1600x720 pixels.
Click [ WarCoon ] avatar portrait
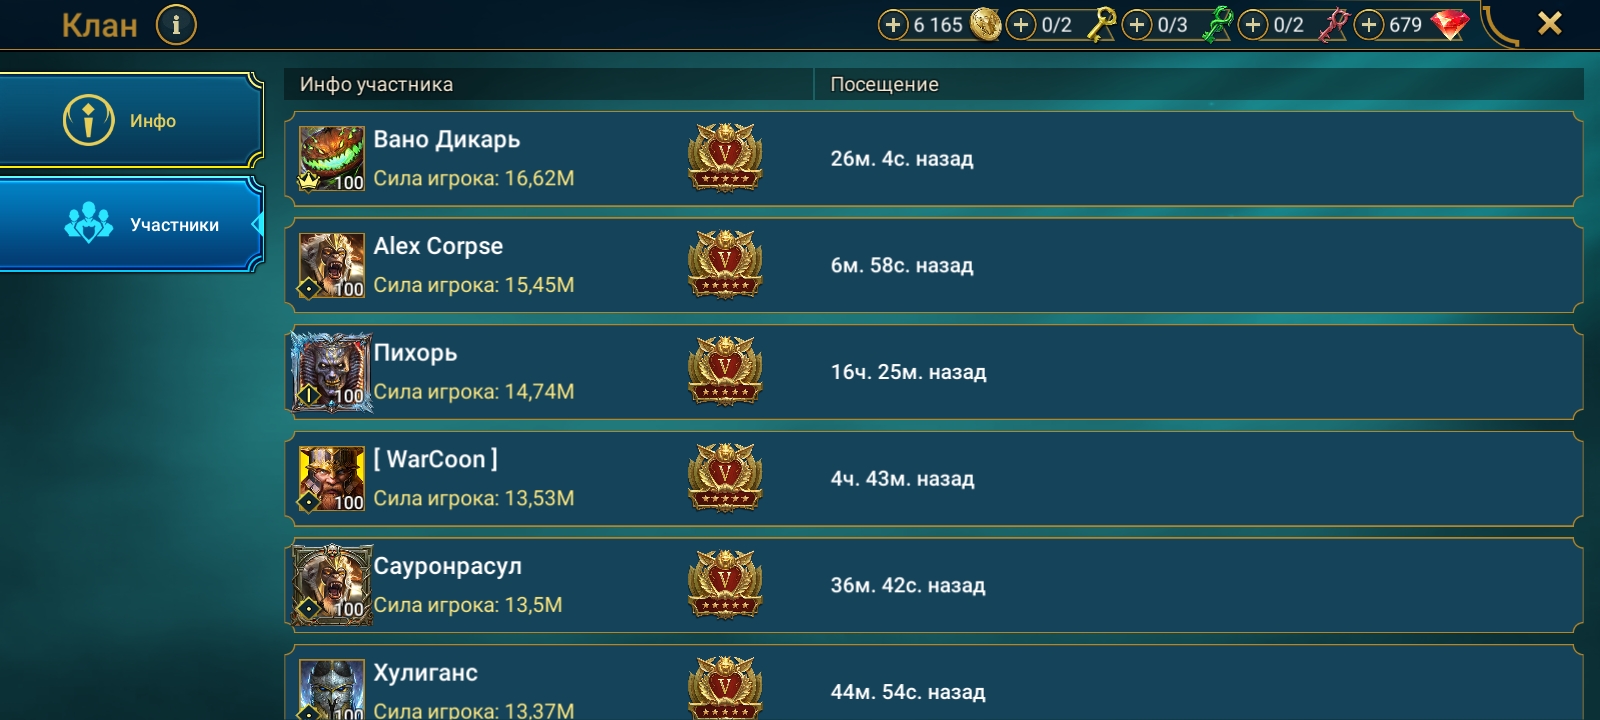331,479
